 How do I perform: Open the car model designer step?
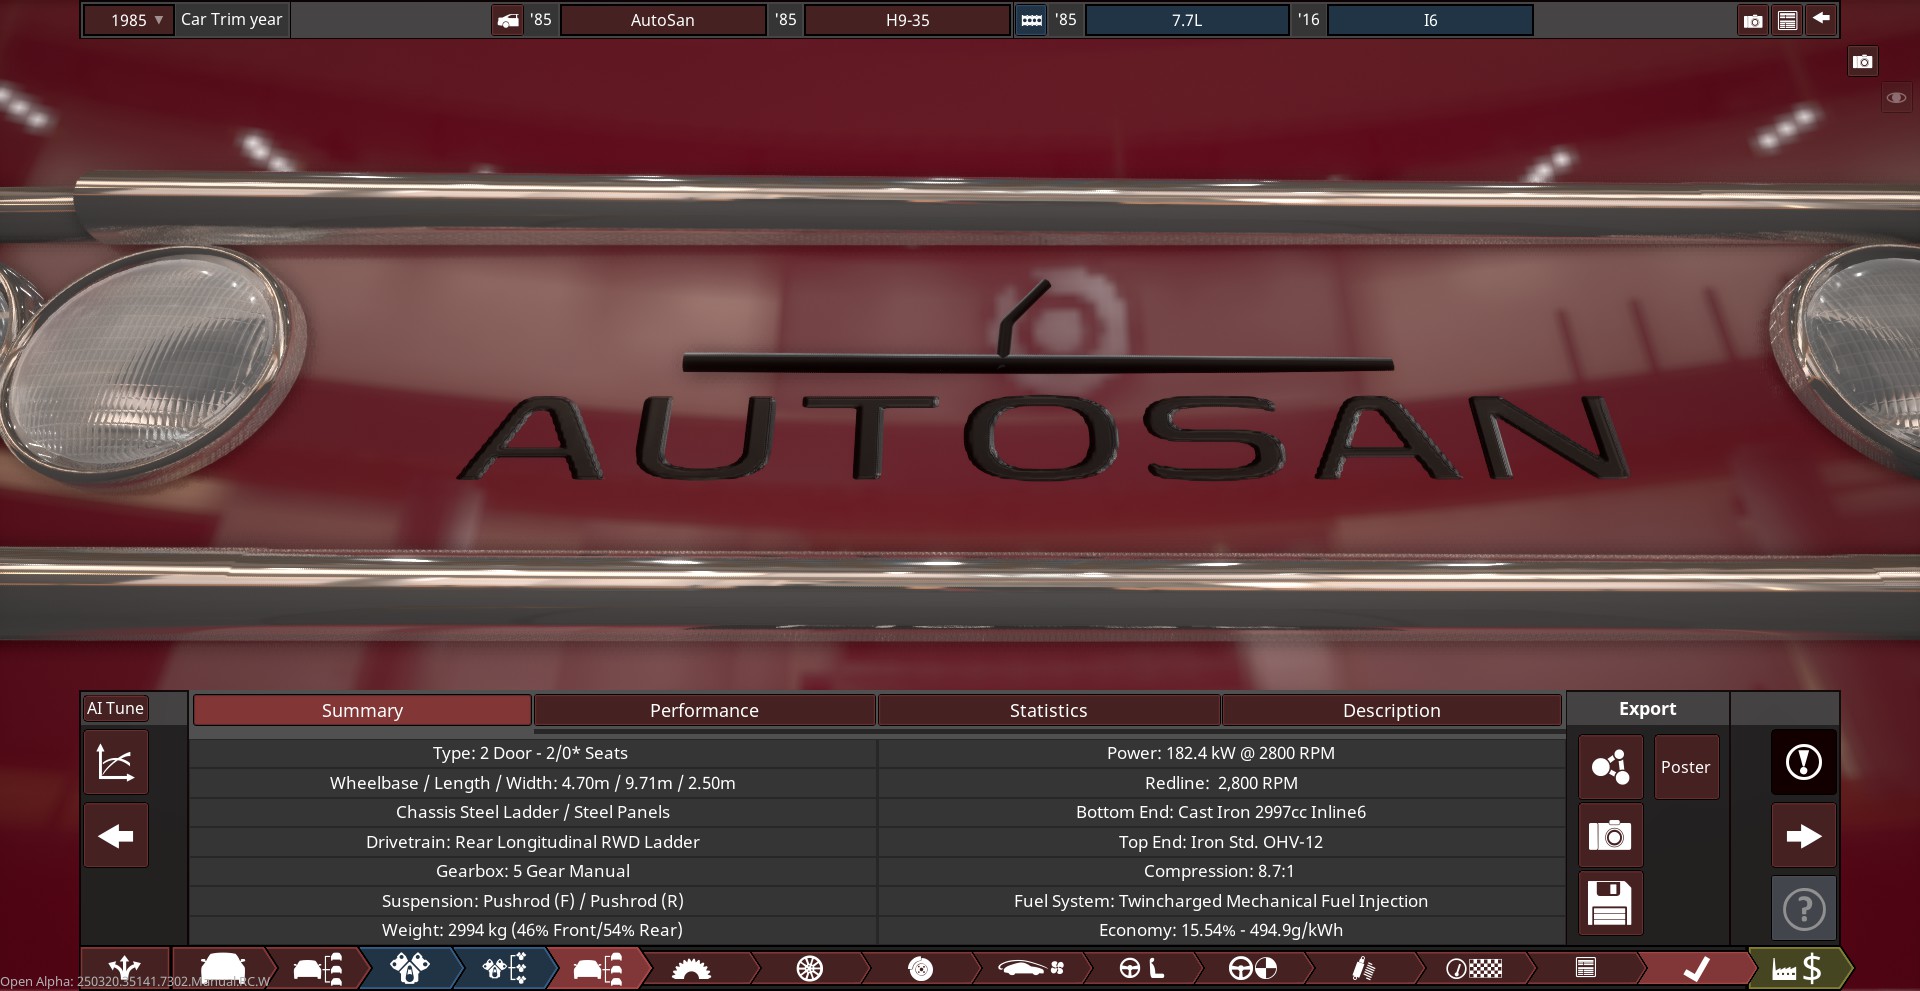pyautogui.click(x=222, y=968)
